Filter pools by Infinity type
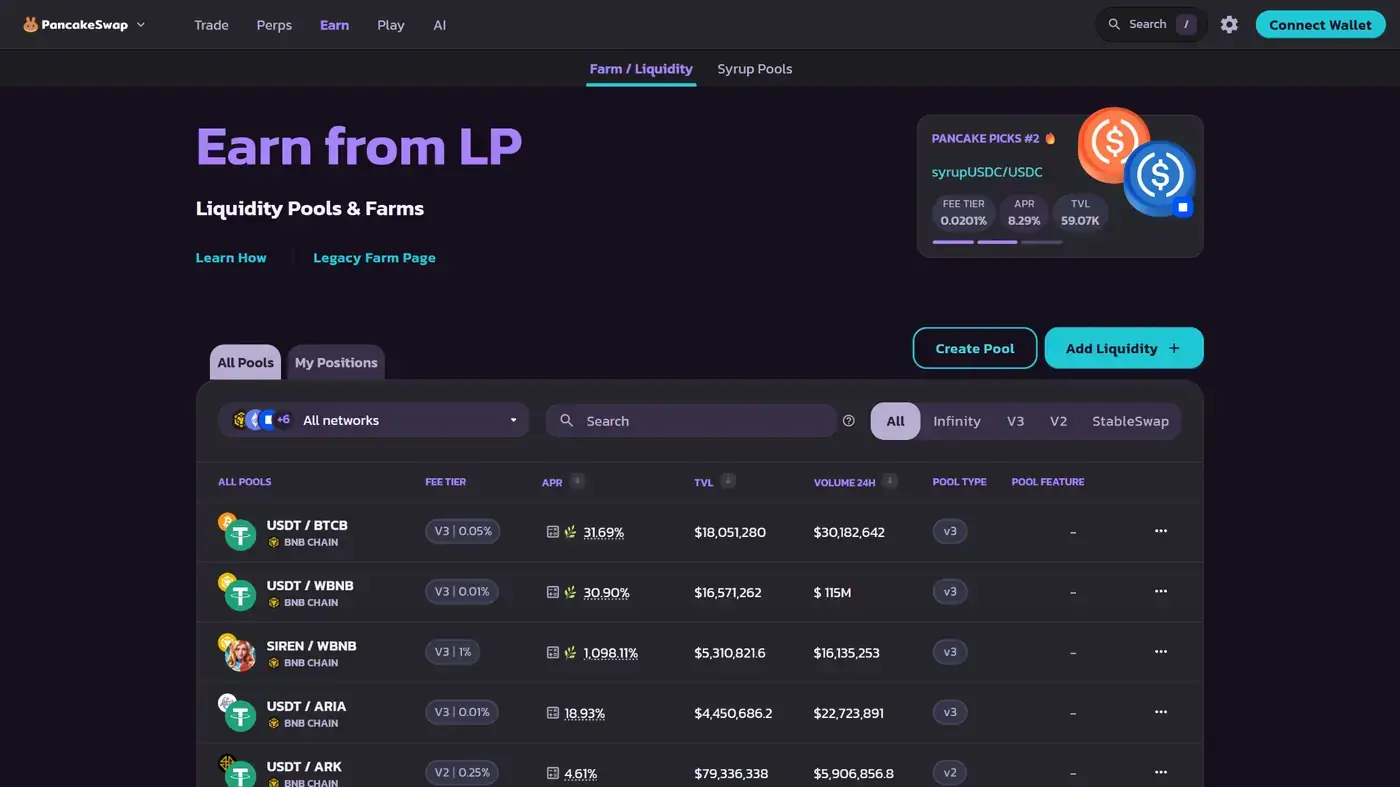This screenshot has height=787, width=1400. coord(956,421)
